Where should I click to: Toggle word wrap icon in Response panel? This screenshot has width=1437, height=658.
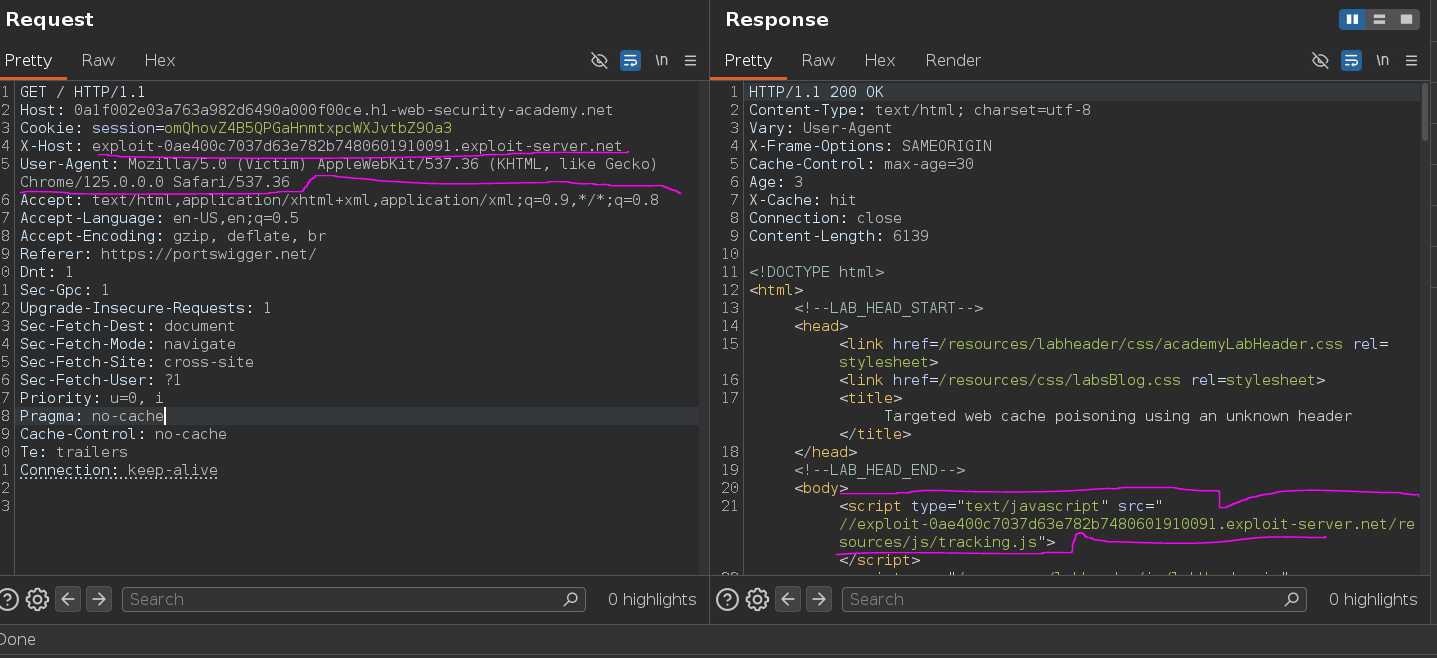click(x=1351, y=61)
